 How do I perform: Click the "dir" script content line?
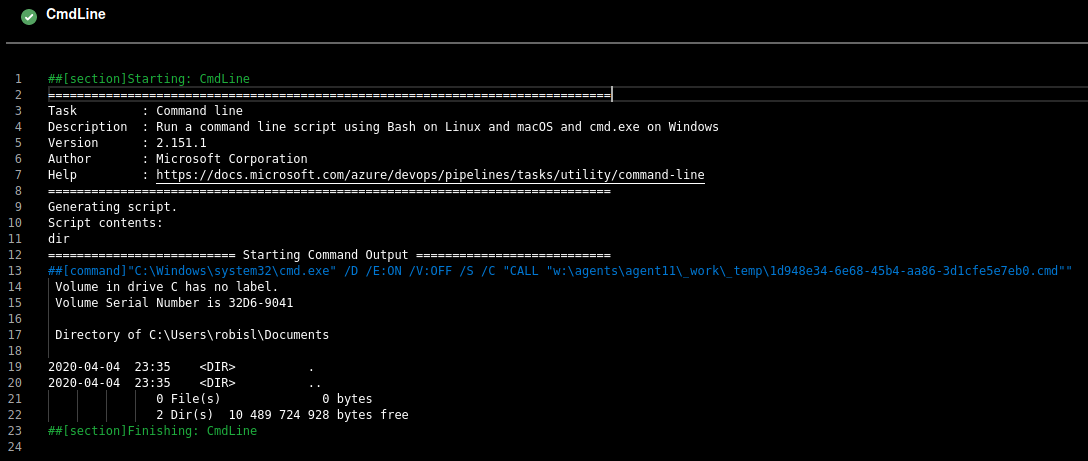pos(59,239)
